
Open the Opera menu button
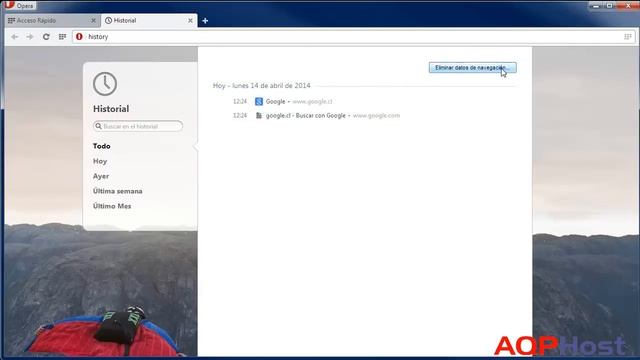(19, 5)
